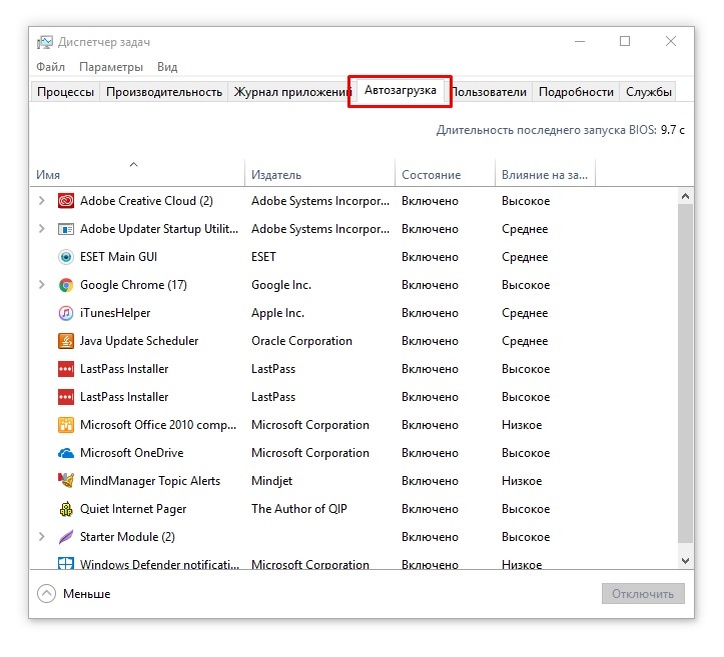
Task: Click the Task Manager title bar icon
Action: coord(45,42)
